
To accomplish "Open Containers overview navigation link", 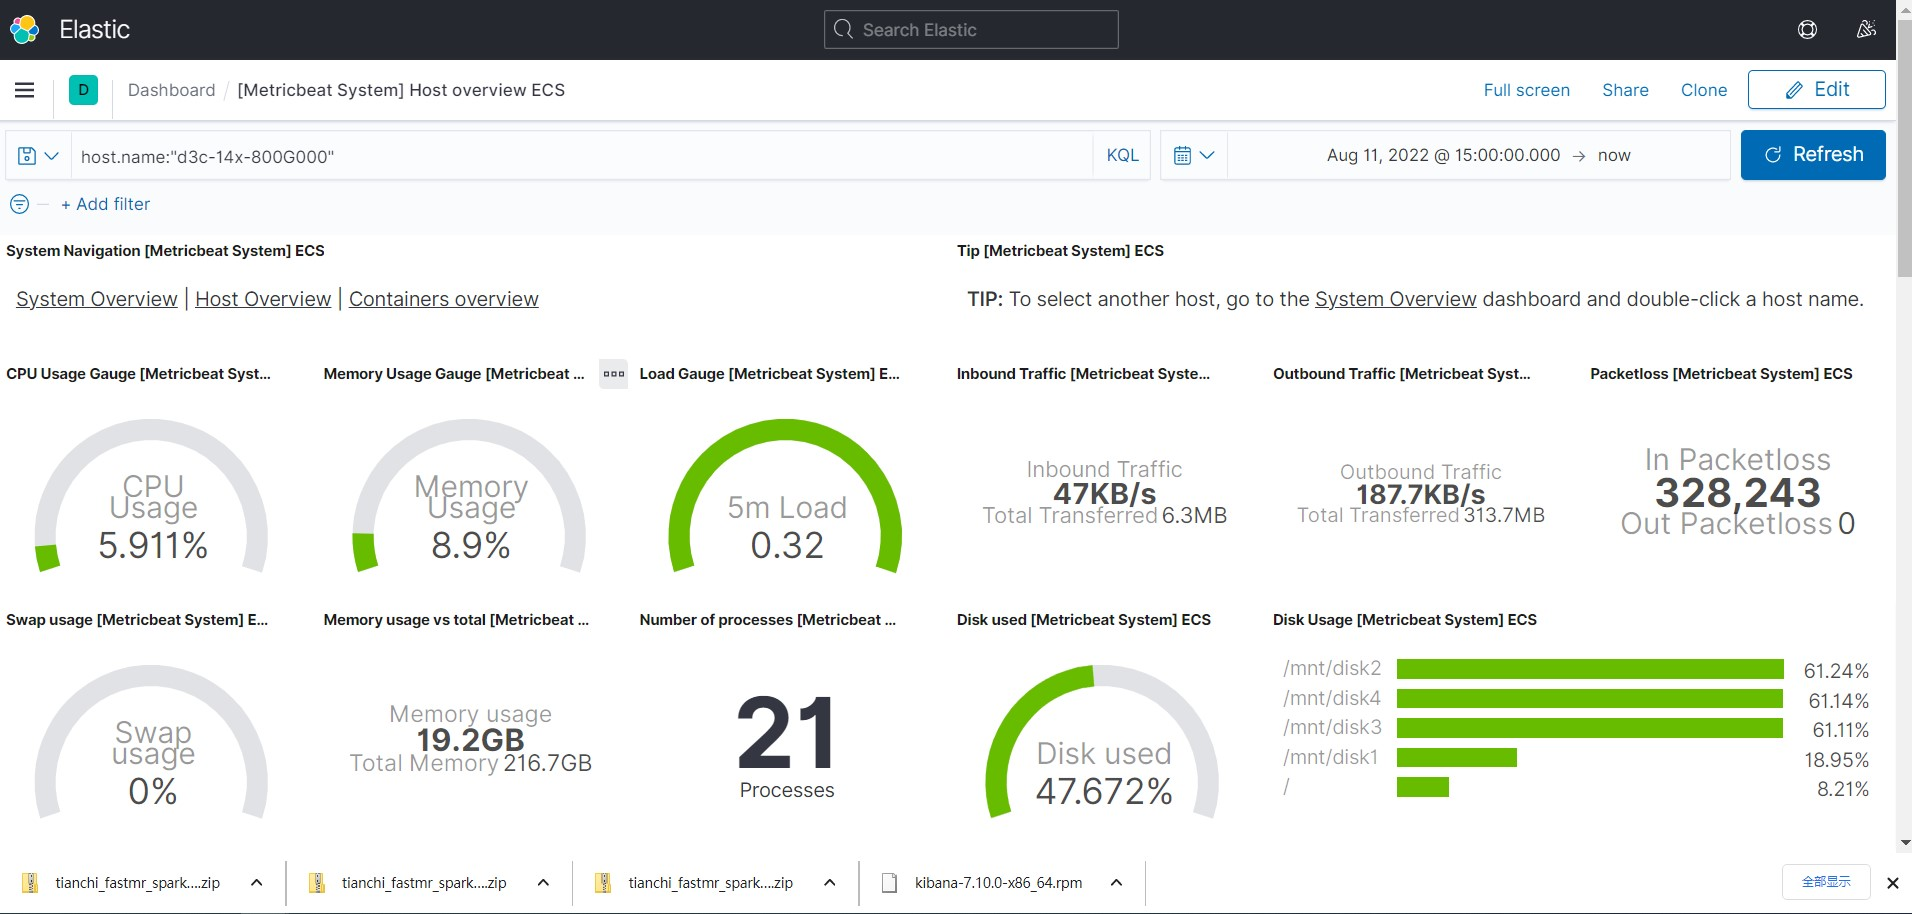I will click(x=444, y=299).
